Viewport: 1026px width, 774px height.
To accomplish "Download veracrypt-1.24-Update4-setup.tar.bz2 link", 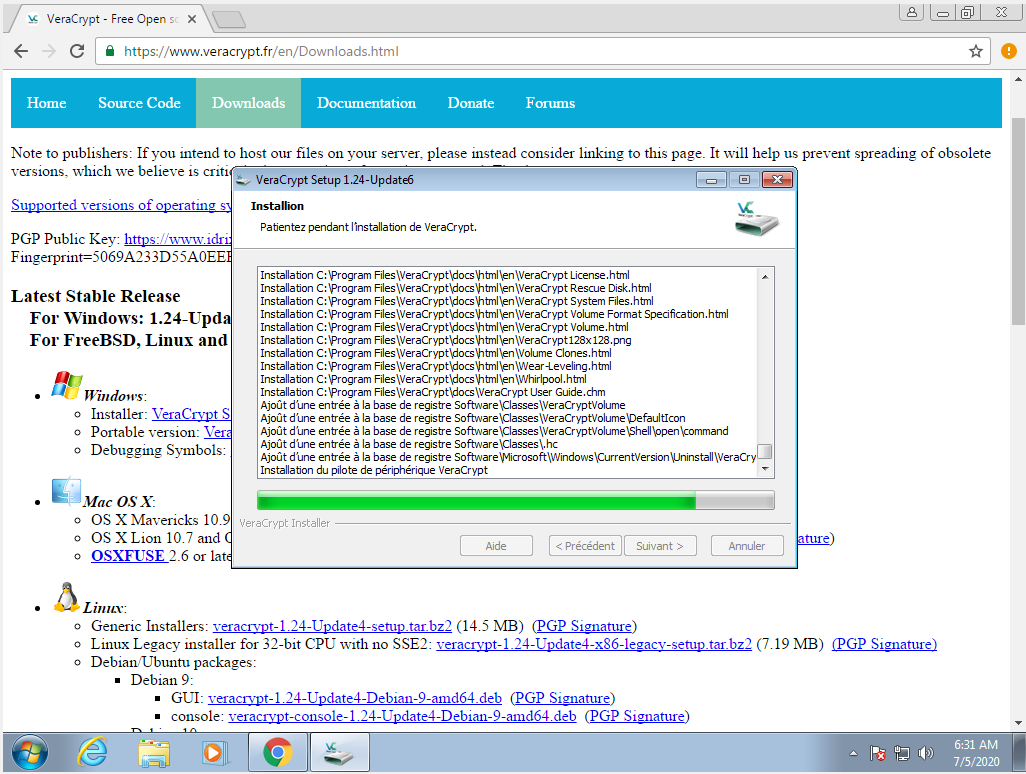I will point(332,626).
